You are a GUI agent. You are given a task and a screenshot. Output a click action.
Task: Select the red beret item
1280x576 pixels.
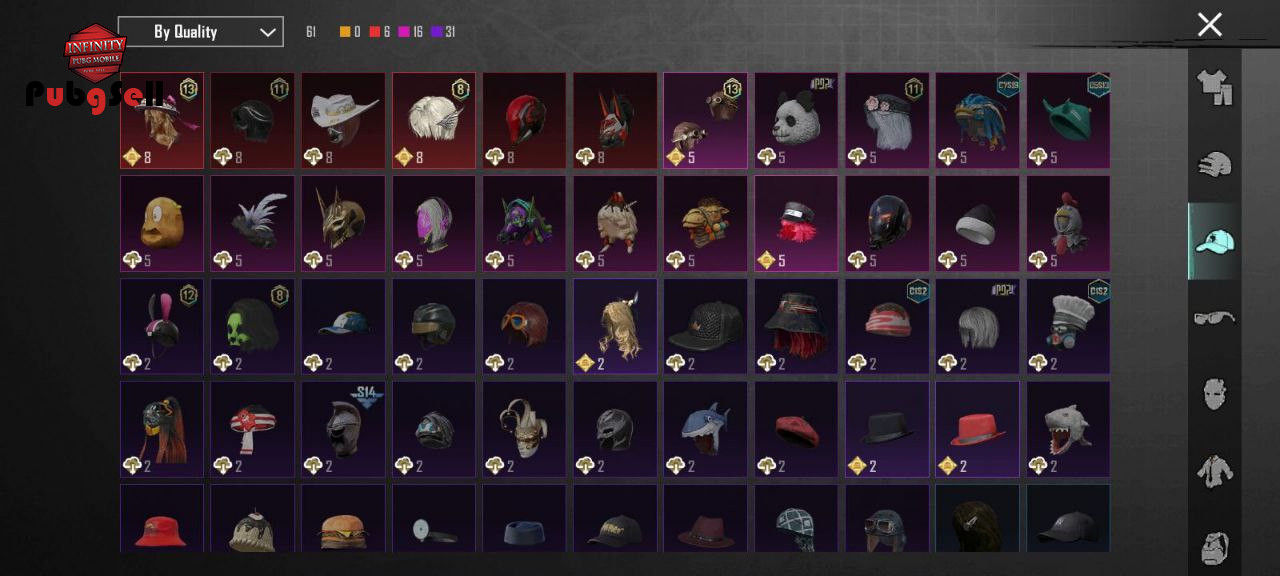796,429
